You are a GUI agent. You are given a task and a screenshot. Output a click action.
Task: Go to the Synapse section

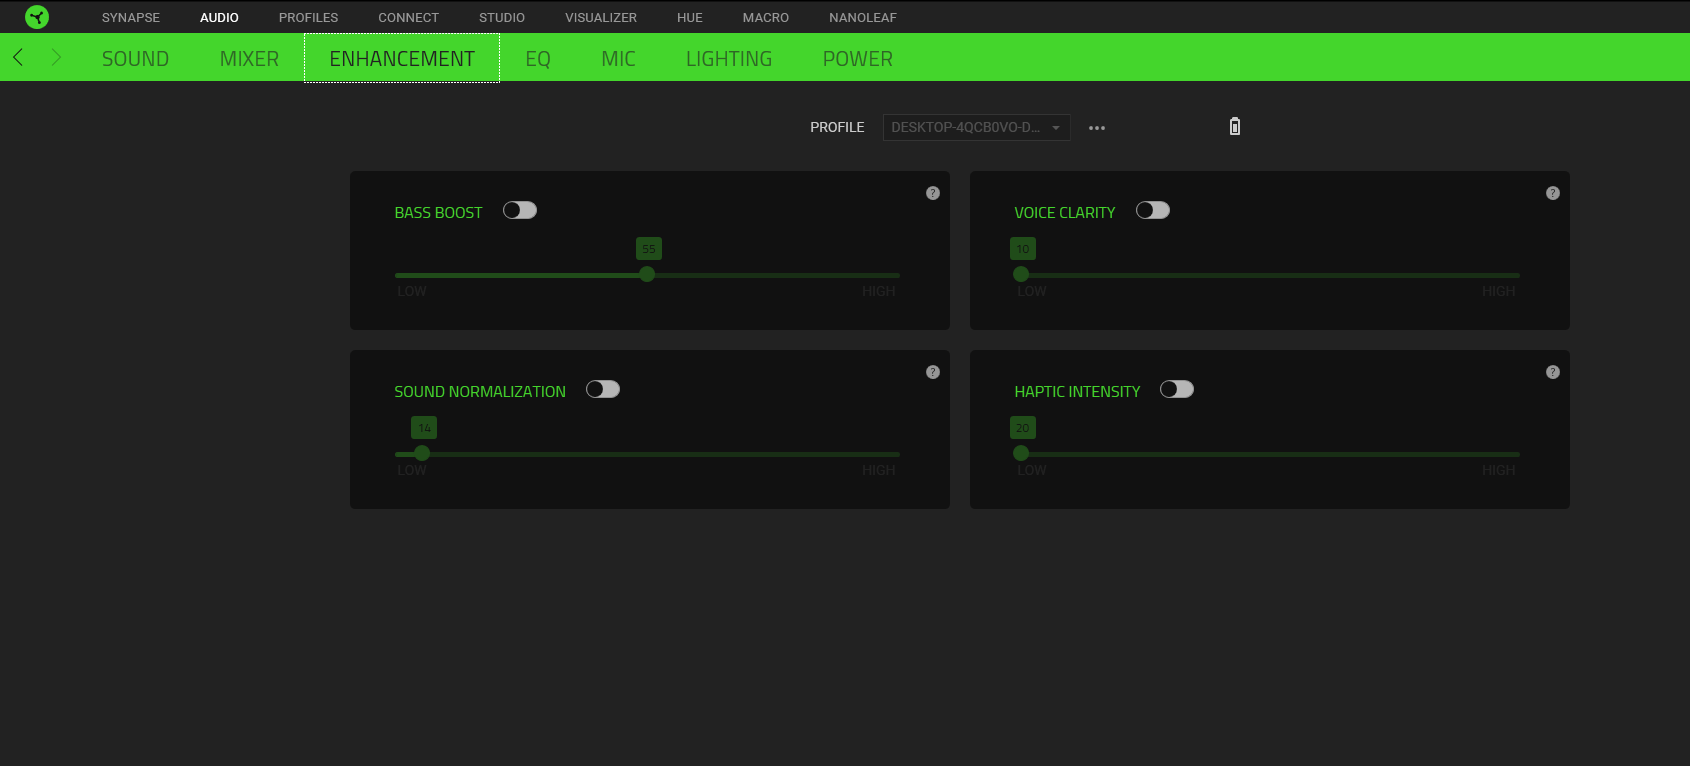coord(131,18)
